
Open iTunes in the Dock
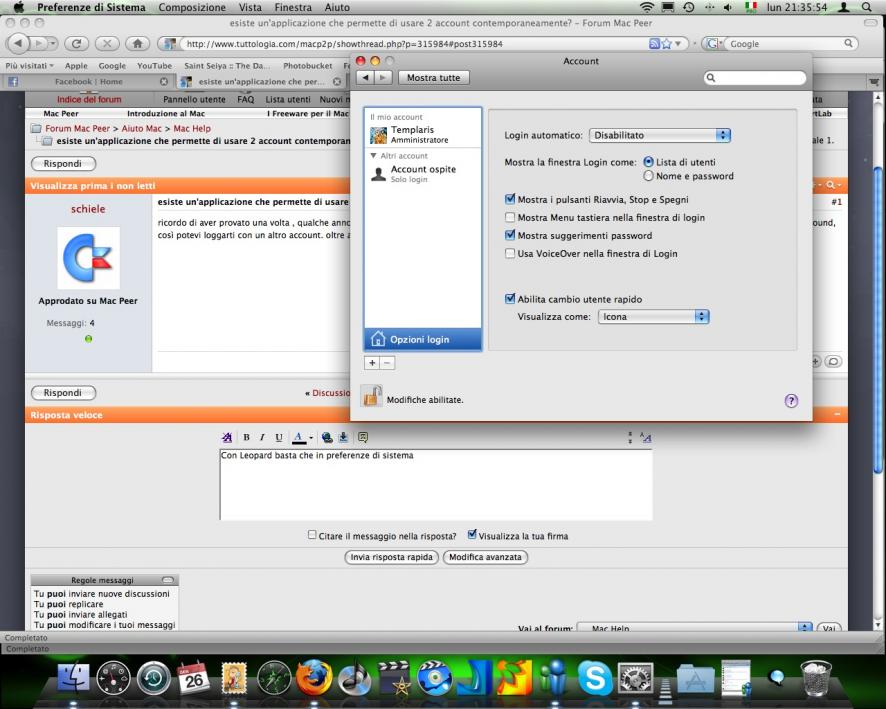coord(354,678)
